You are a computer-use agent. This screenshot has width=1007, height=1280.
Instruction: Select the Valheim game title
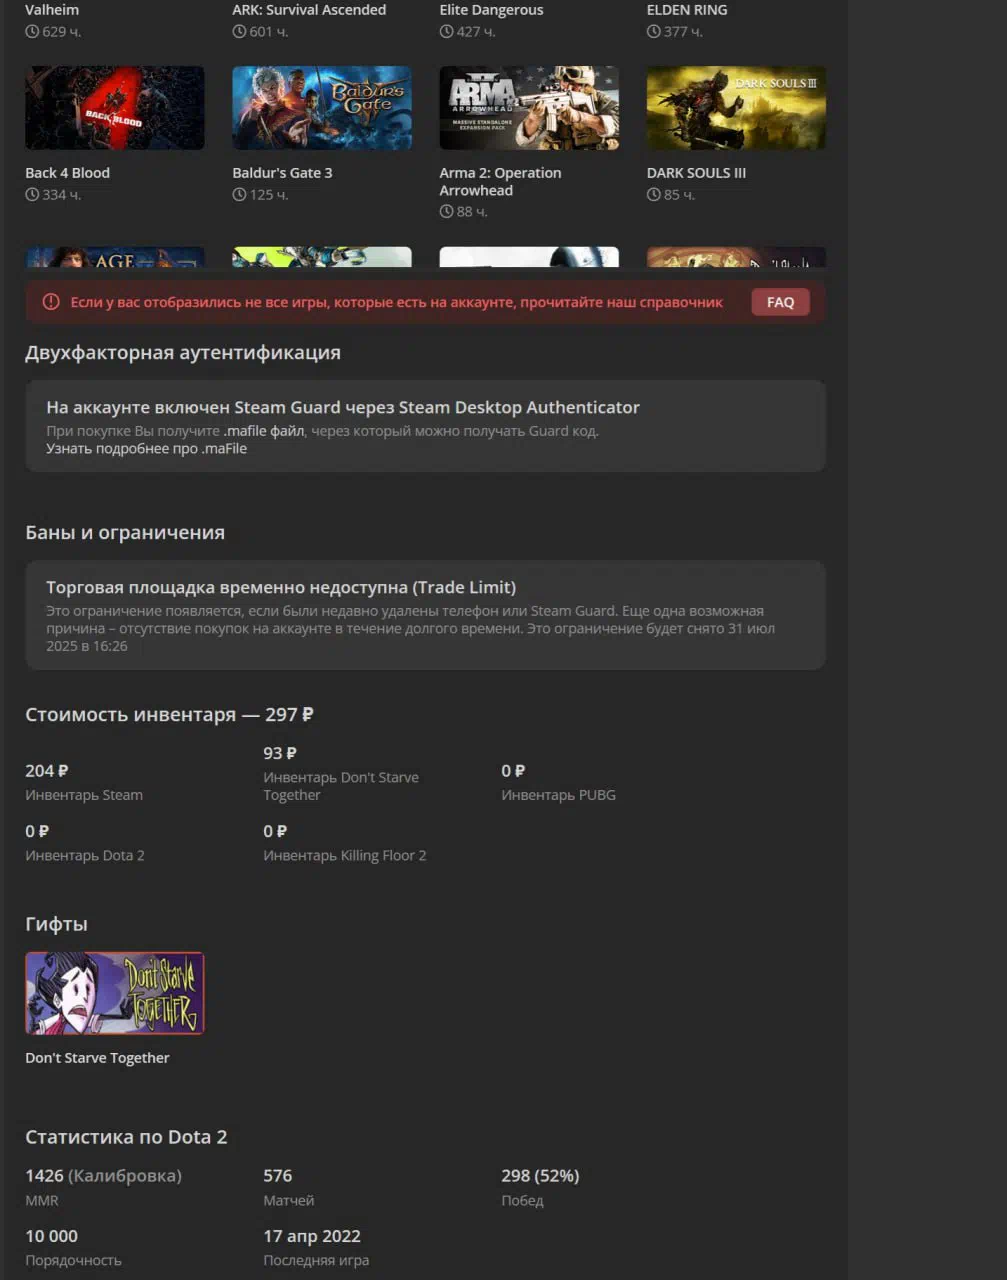(x=52, y=10)
